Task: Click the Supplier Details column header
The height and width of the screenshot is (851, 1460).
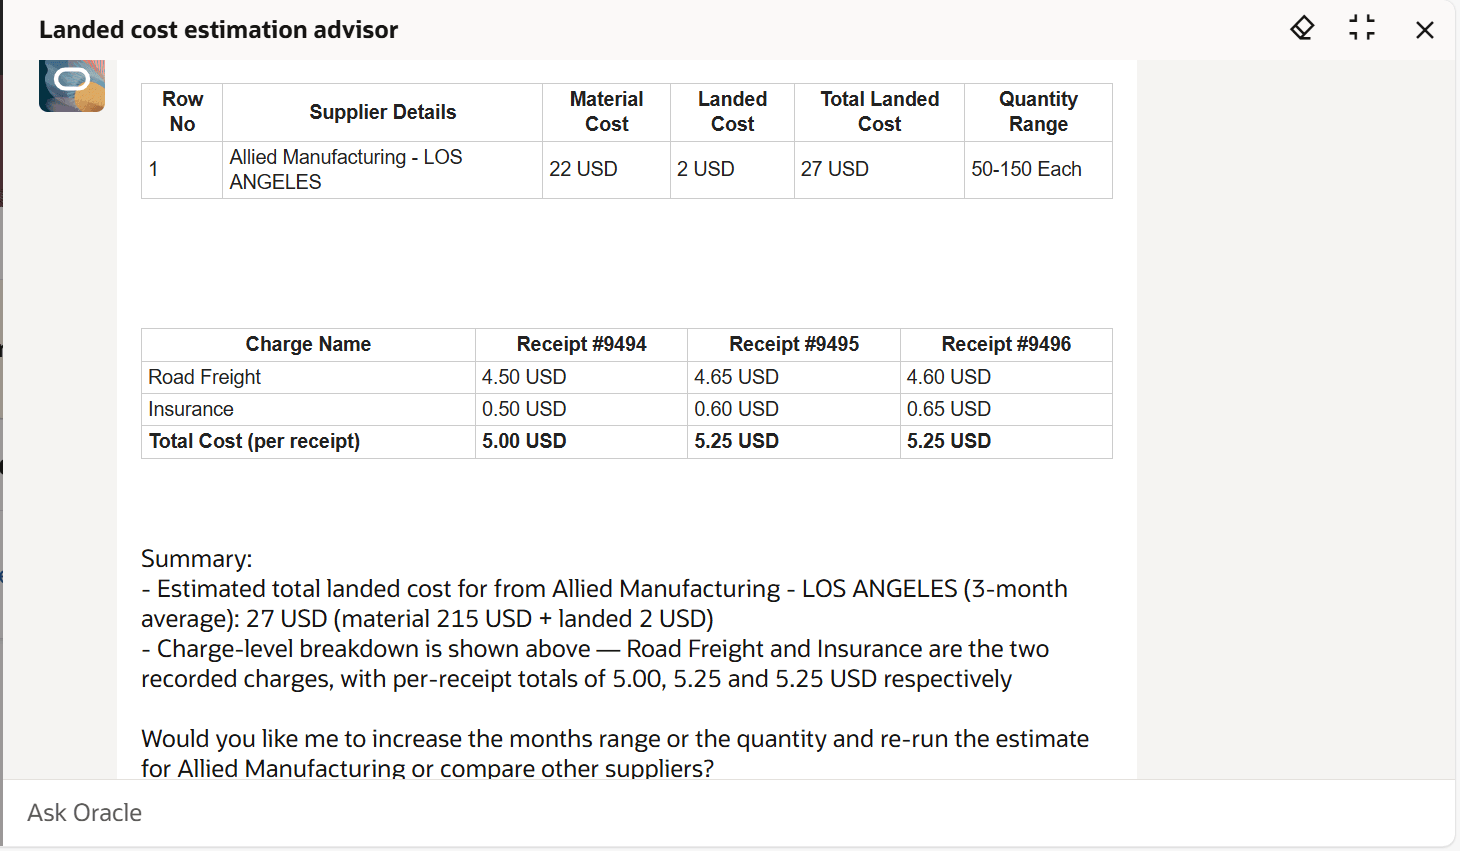Action: pyautogui.click(x=382, y=112)
